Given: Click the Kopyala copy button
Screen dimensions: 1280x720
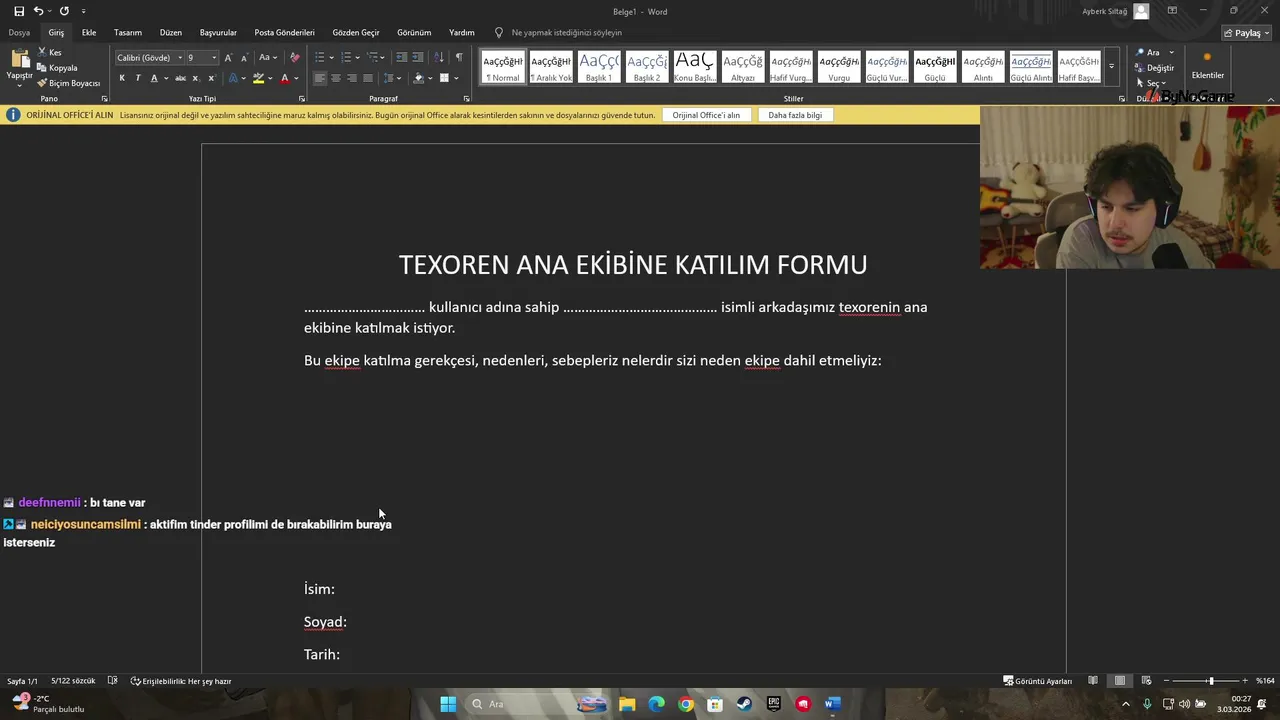Looking at the screenshot, I should coord(57,68).
